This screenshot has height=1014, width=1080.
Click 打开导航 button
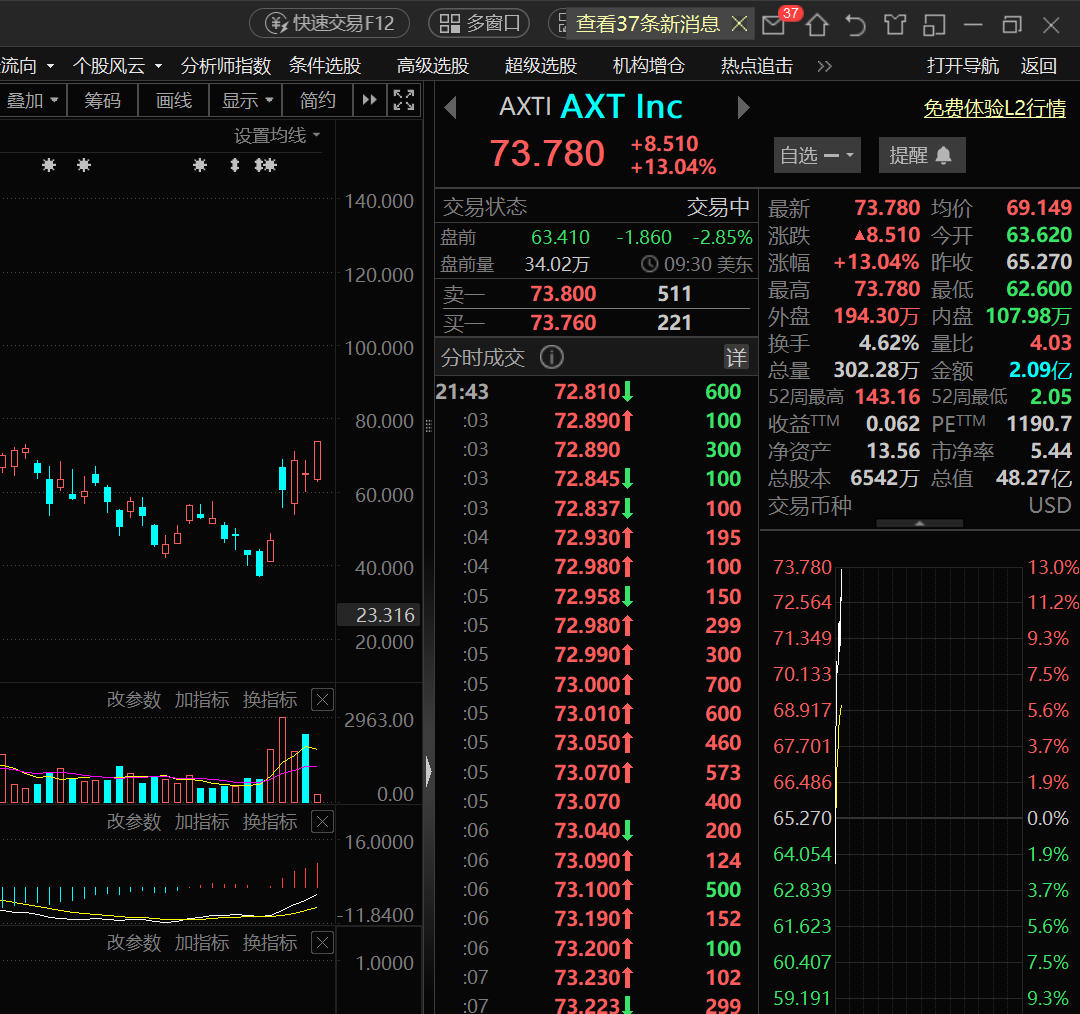click(x=962, y=66)
